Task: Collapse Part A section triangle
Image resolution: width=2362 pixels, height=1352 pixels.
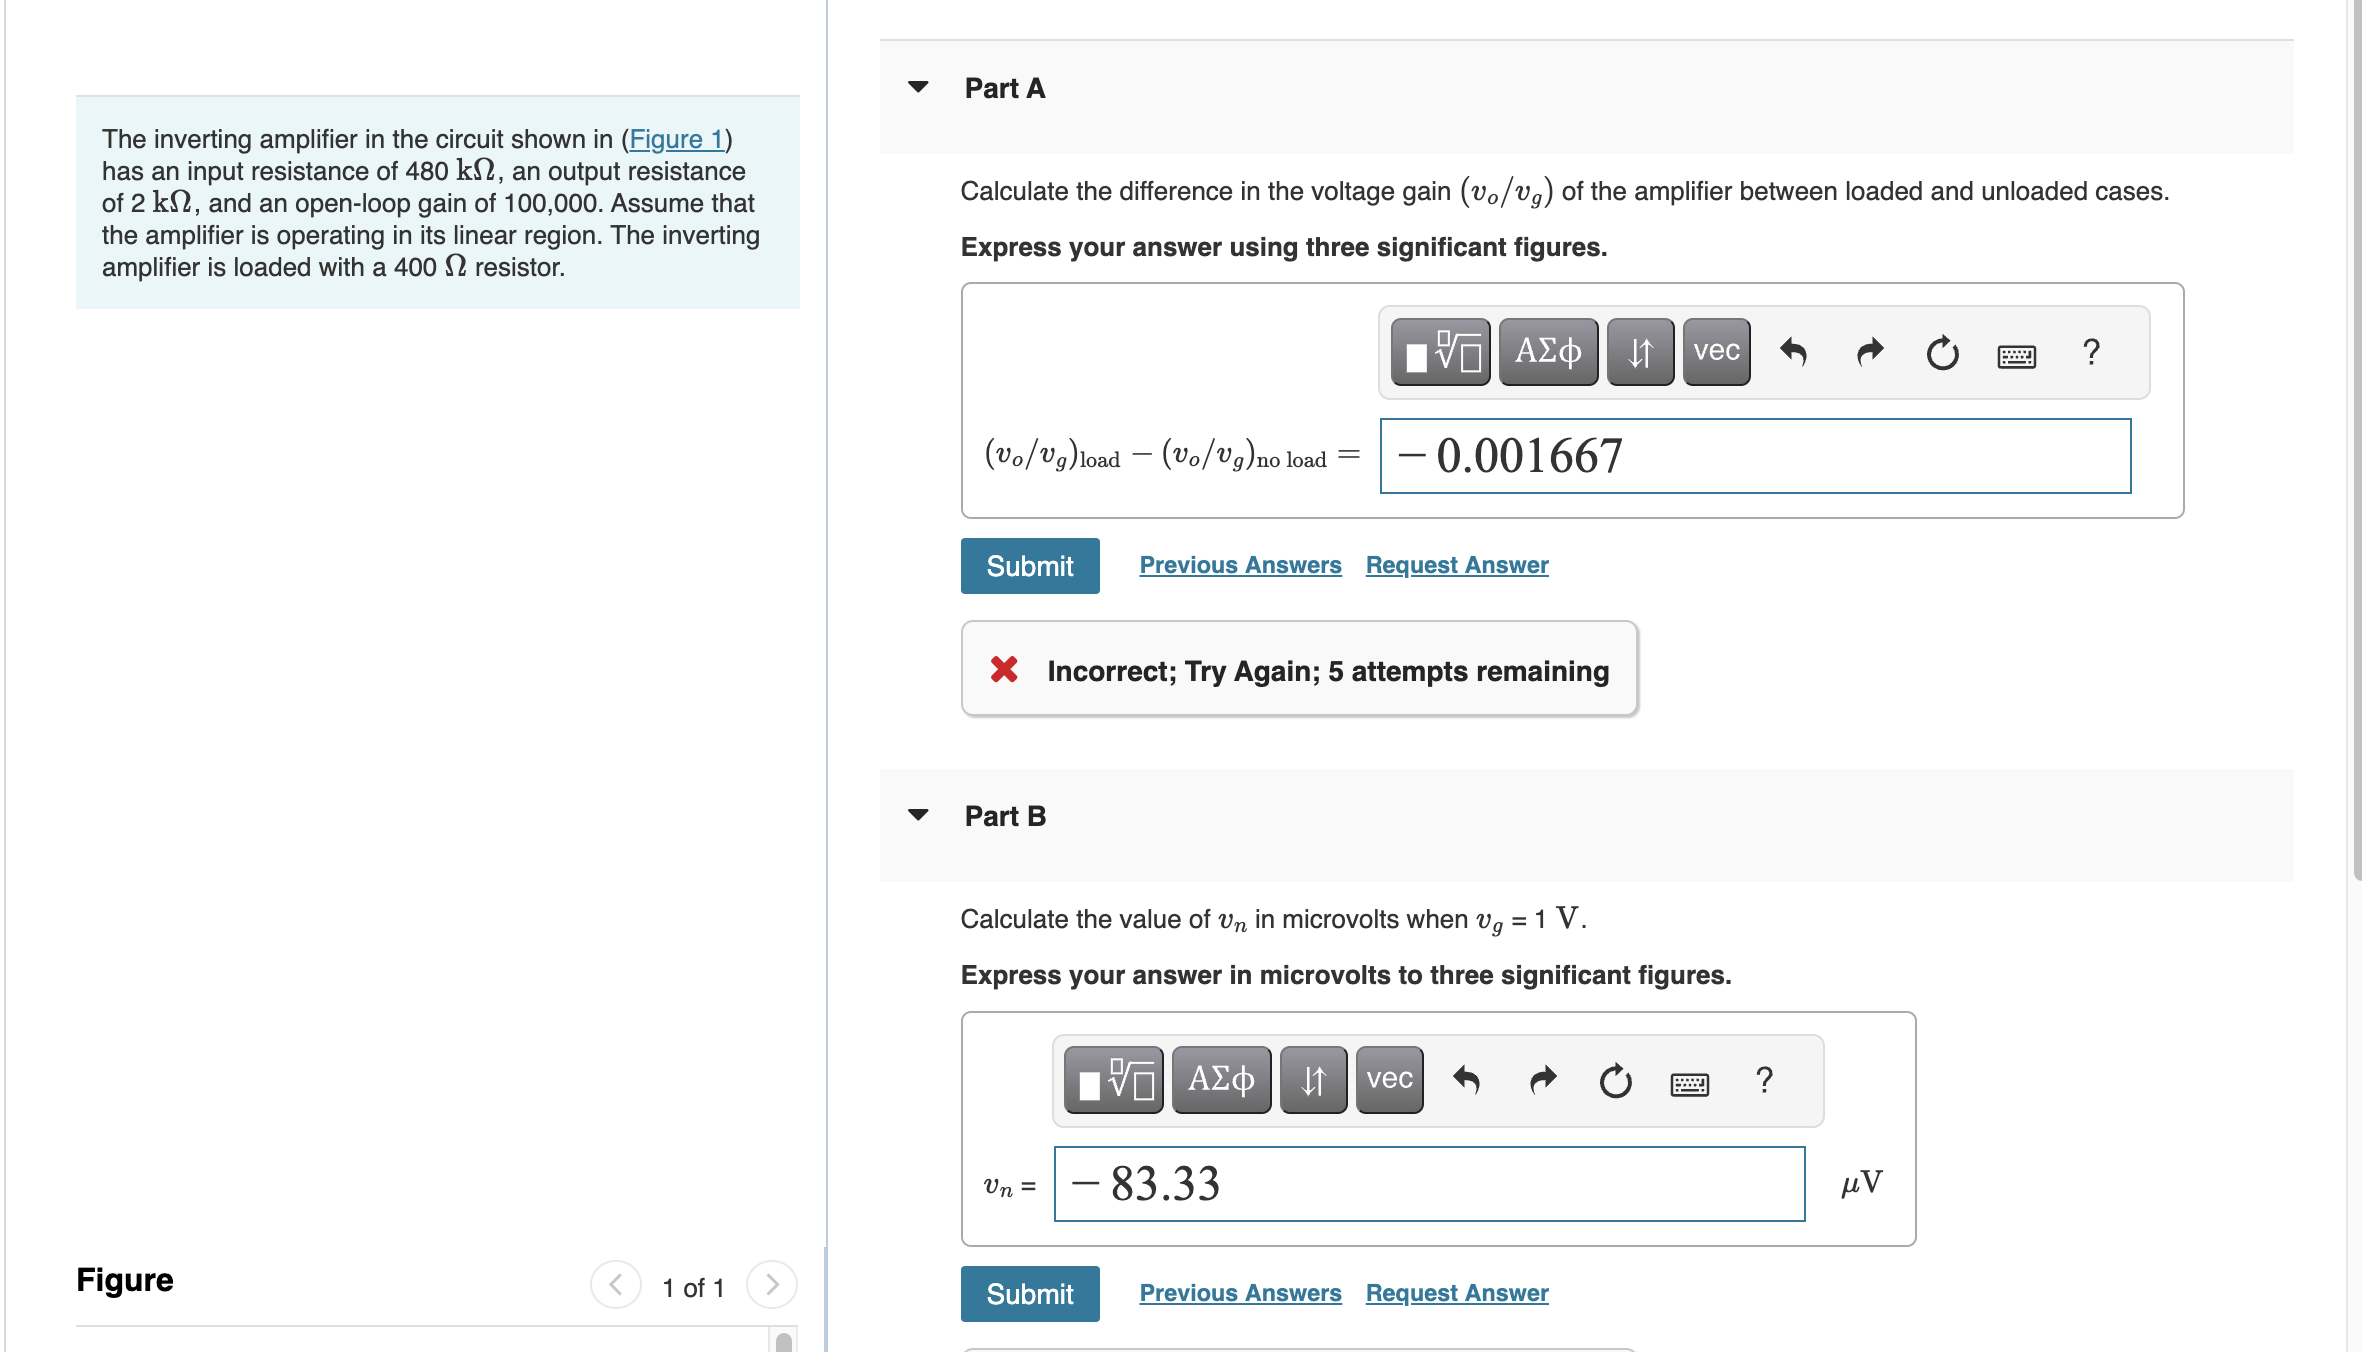Action: click(918, 87)
